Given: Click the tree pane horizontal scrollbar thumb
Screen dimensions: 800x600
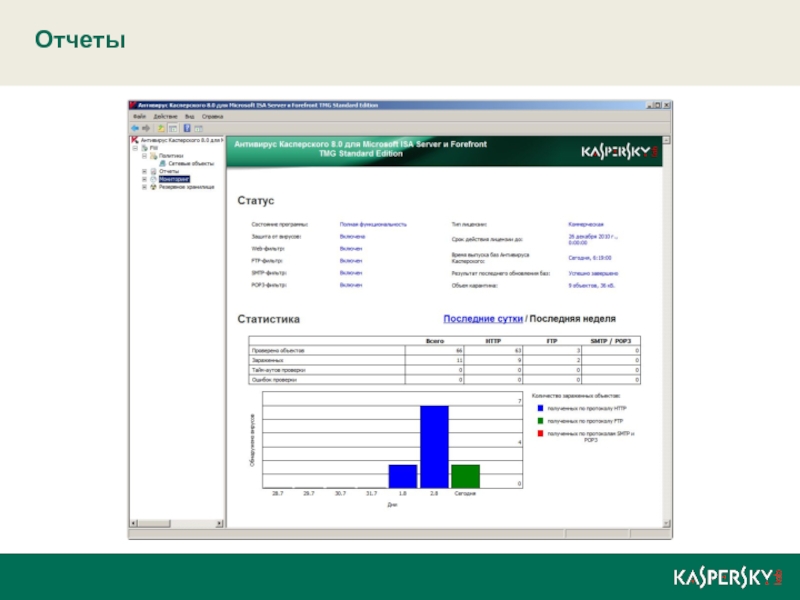Looking at the screenshot, I should coord(154,523).
